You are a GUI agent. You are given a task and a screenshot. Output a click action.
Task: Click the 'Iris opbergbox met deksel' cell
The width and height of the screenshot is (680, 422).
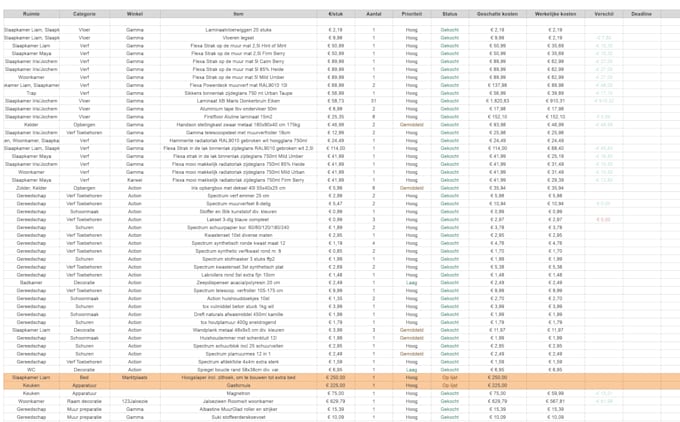pyautogui.click(x=238, y=188)
